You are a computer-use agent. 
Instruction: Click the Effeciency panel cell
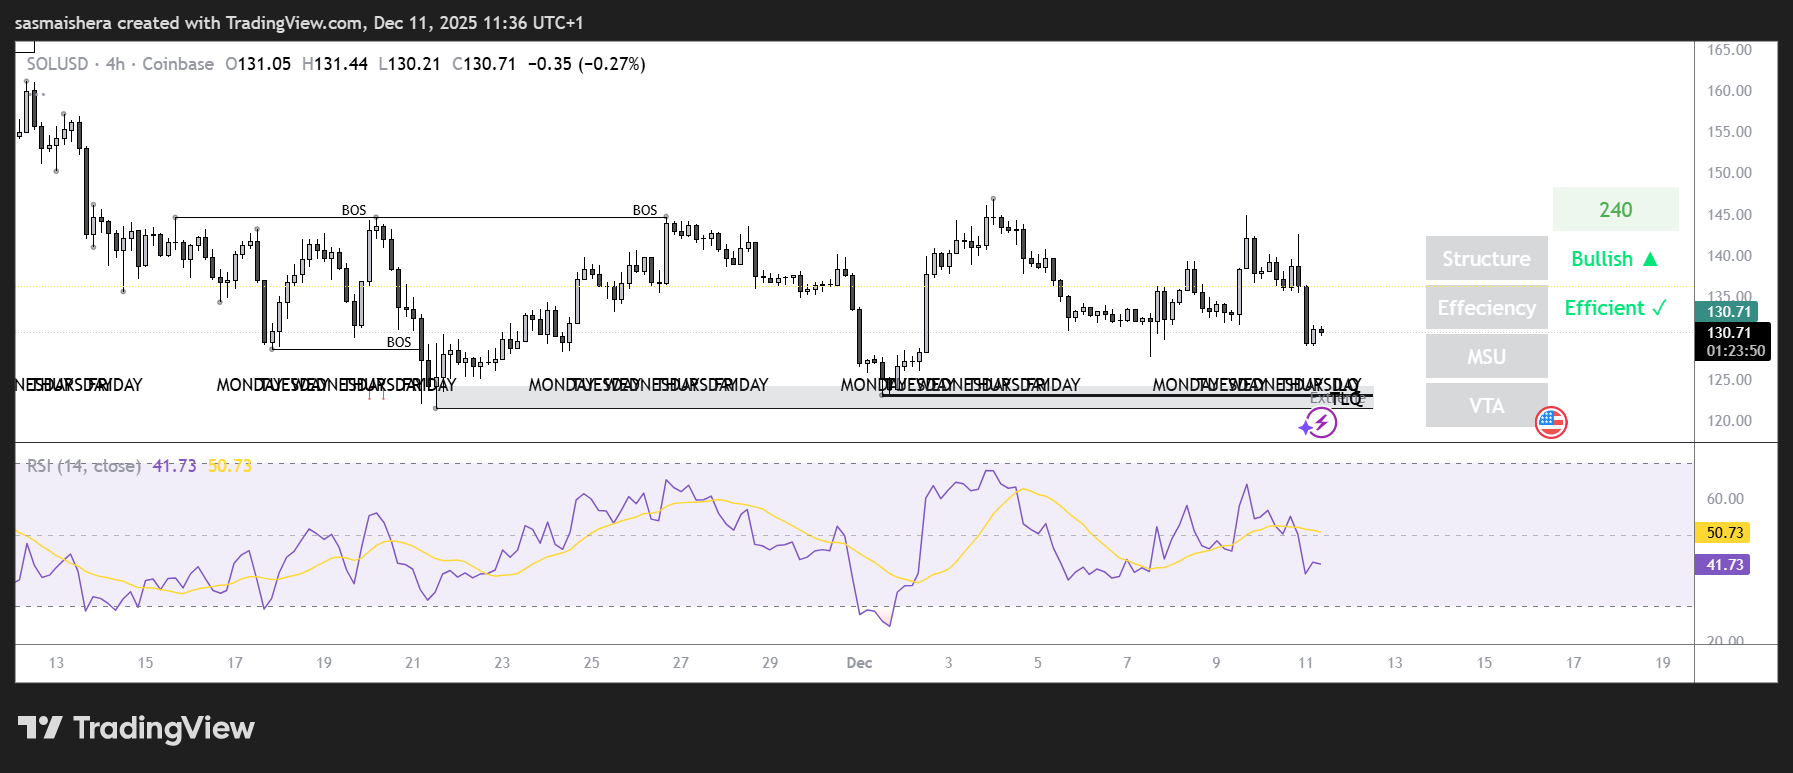click(x=1486, y=307)
